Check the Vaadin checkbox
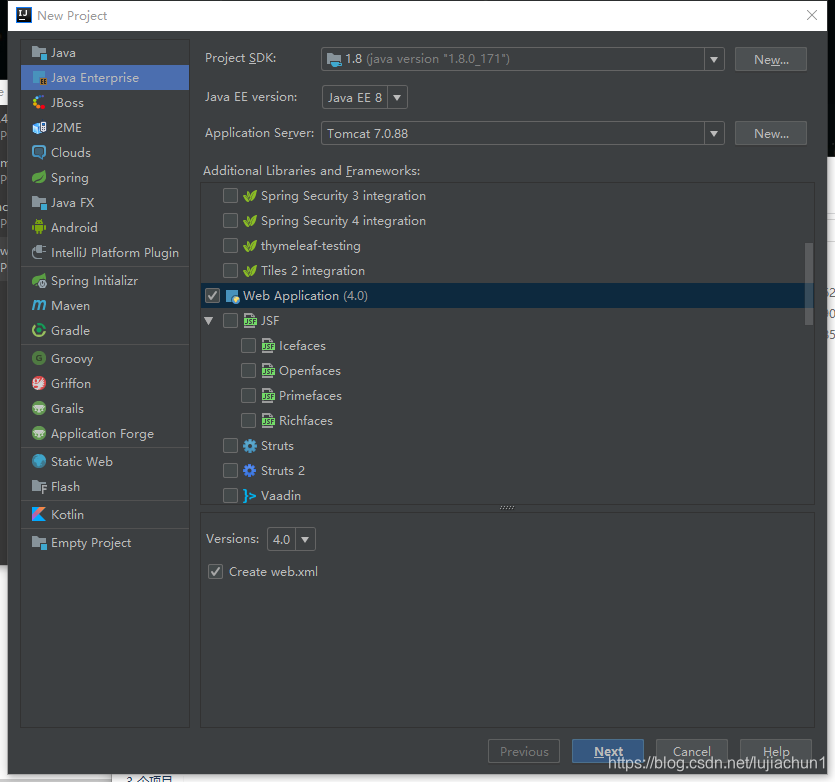This screenshot has width=835, height=782. 230,495
